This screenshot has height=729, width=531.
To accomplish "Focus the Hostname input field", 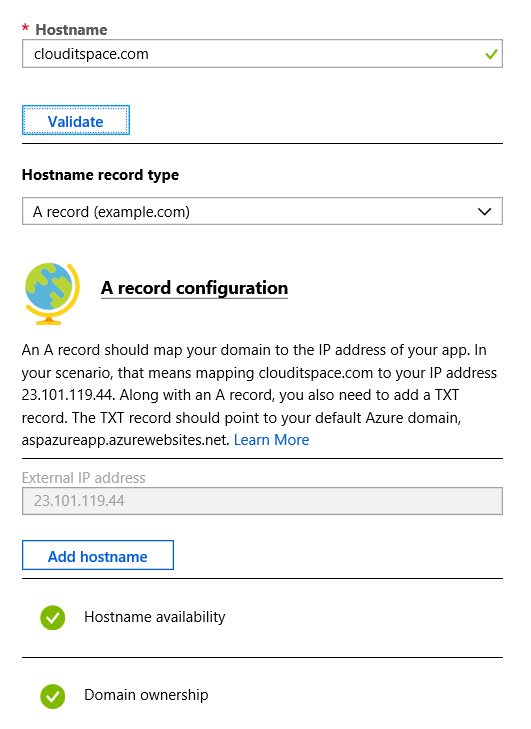I will [x=262, y=54].
